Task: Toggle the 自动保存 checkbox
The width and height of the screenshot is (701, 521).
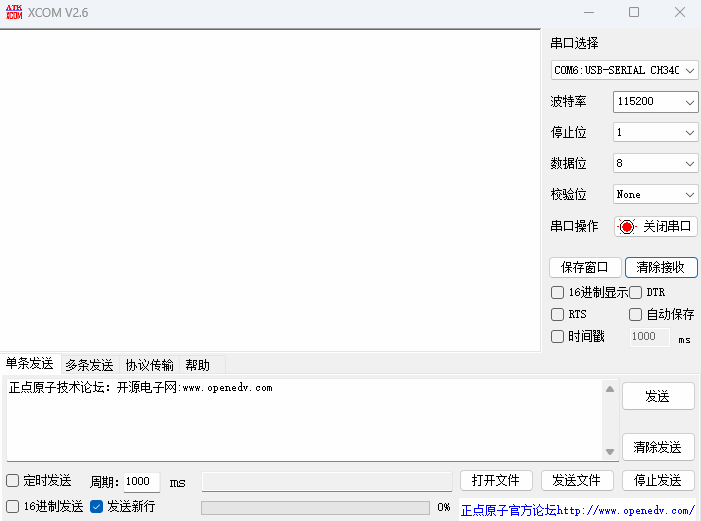Action: (635, 314)
